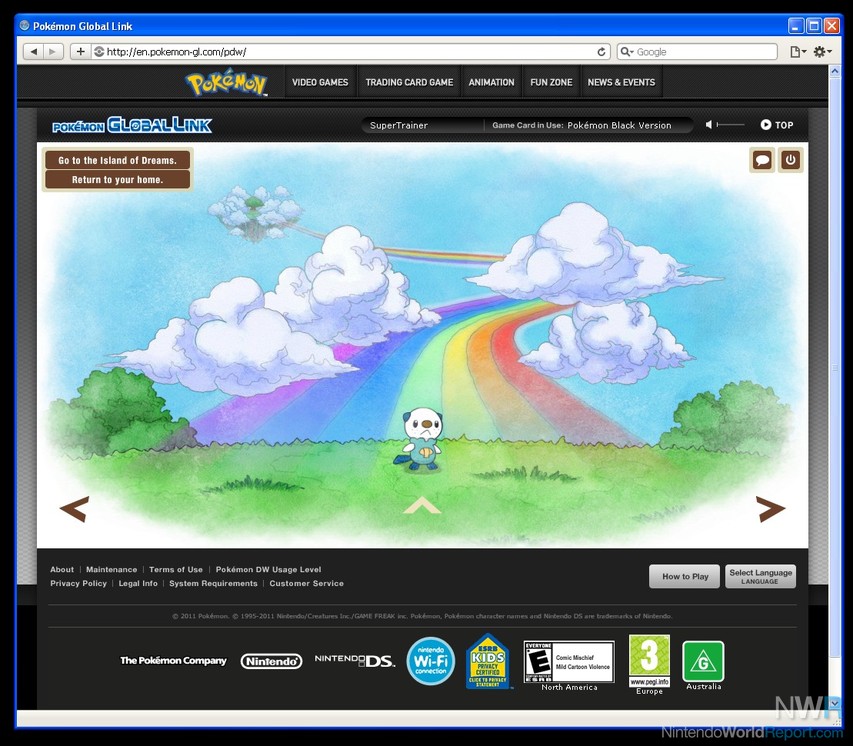The width and height of the screenshot is (853, 746).
Task: Click the ESRB Kids Privacy Certified badge
Action: click(488, 661)
